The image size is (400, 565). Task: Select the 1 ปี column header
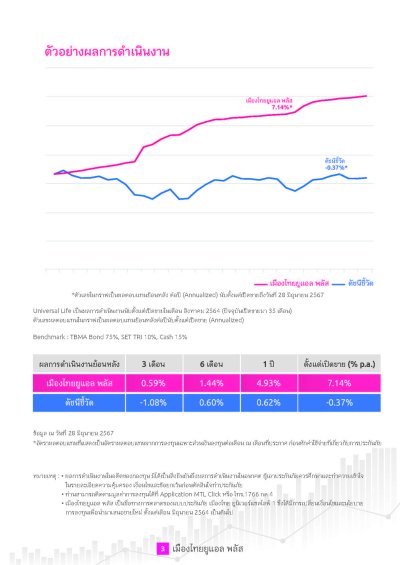point(269,364)
